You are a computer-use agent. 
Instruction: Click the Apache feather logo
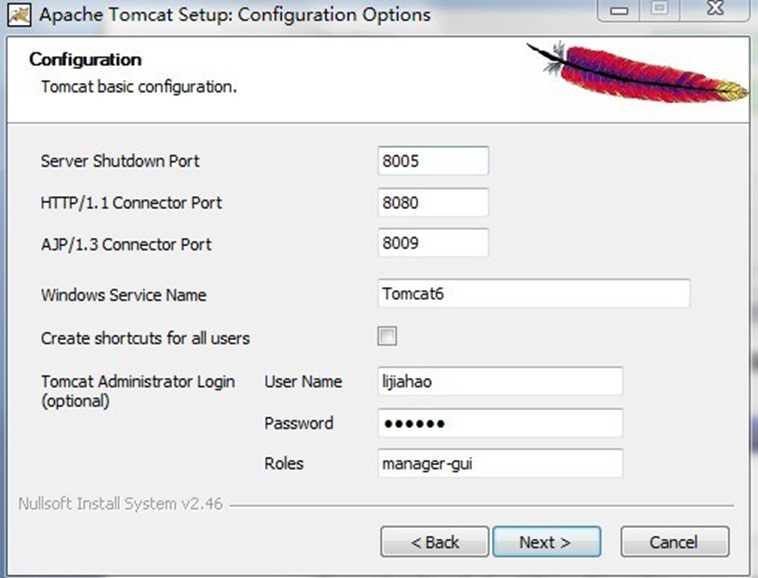point(637,72)
